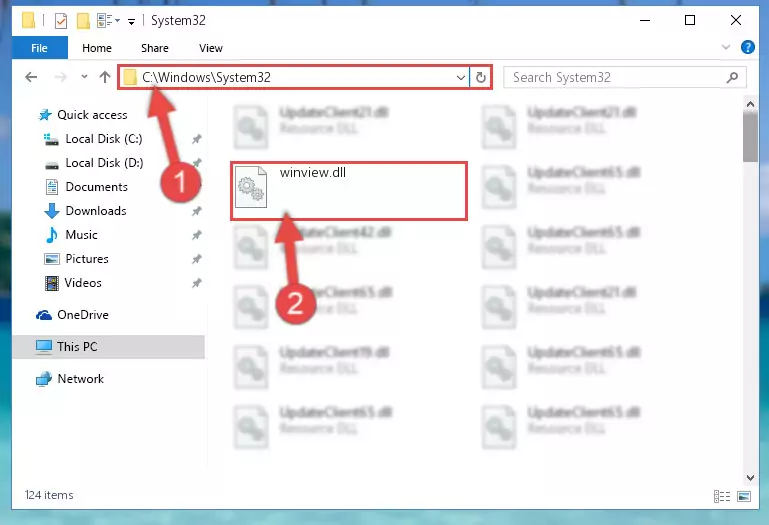This screenshot has height=525, width=769.
Task: Go back with the Back arrow
Action: point(31,77)
